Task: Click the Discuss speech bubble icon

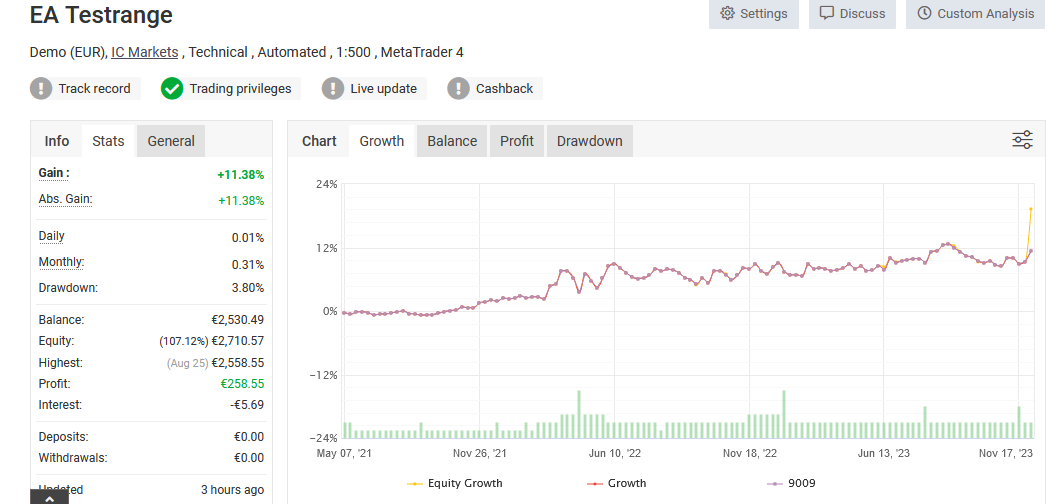Action: [827, 14]
